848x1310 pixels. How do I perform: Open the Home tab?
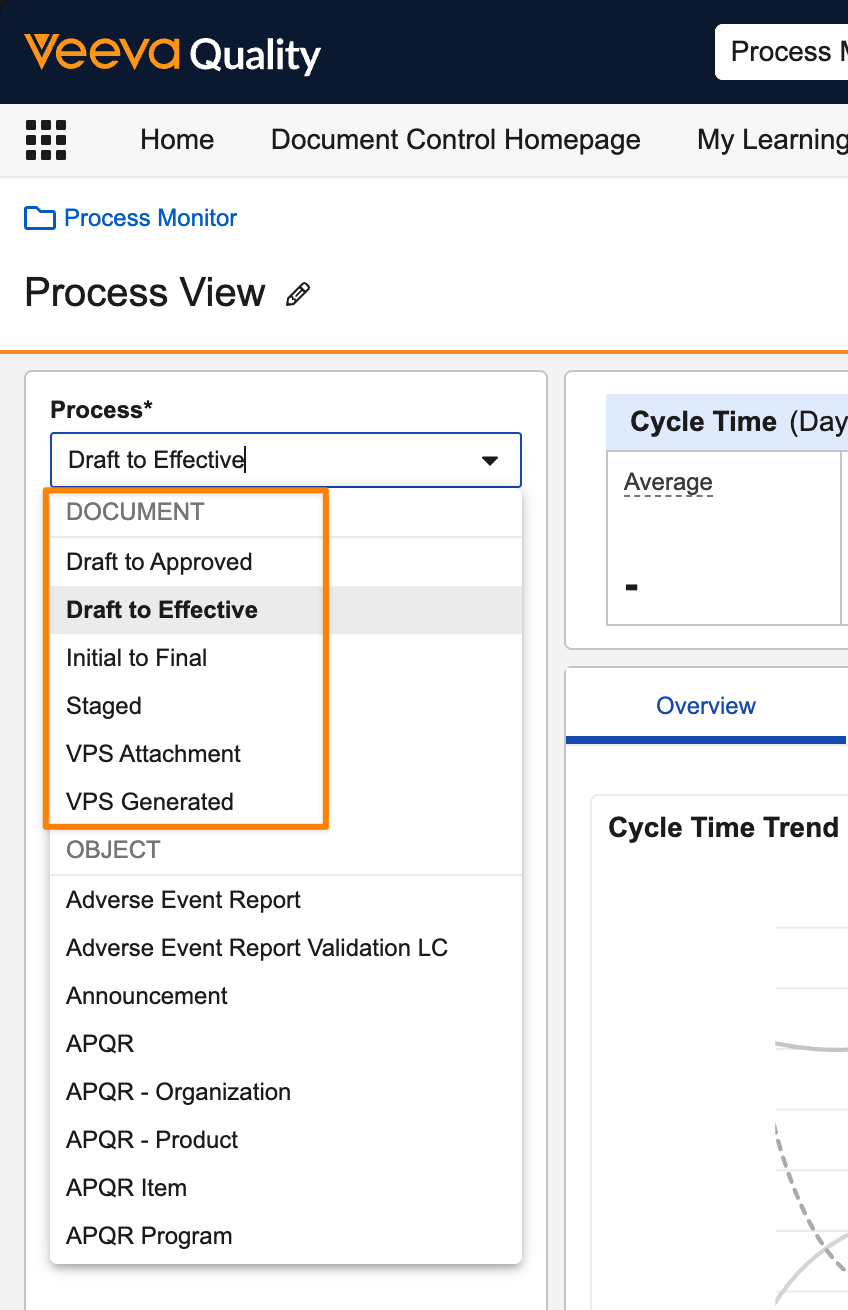(177, 140)
